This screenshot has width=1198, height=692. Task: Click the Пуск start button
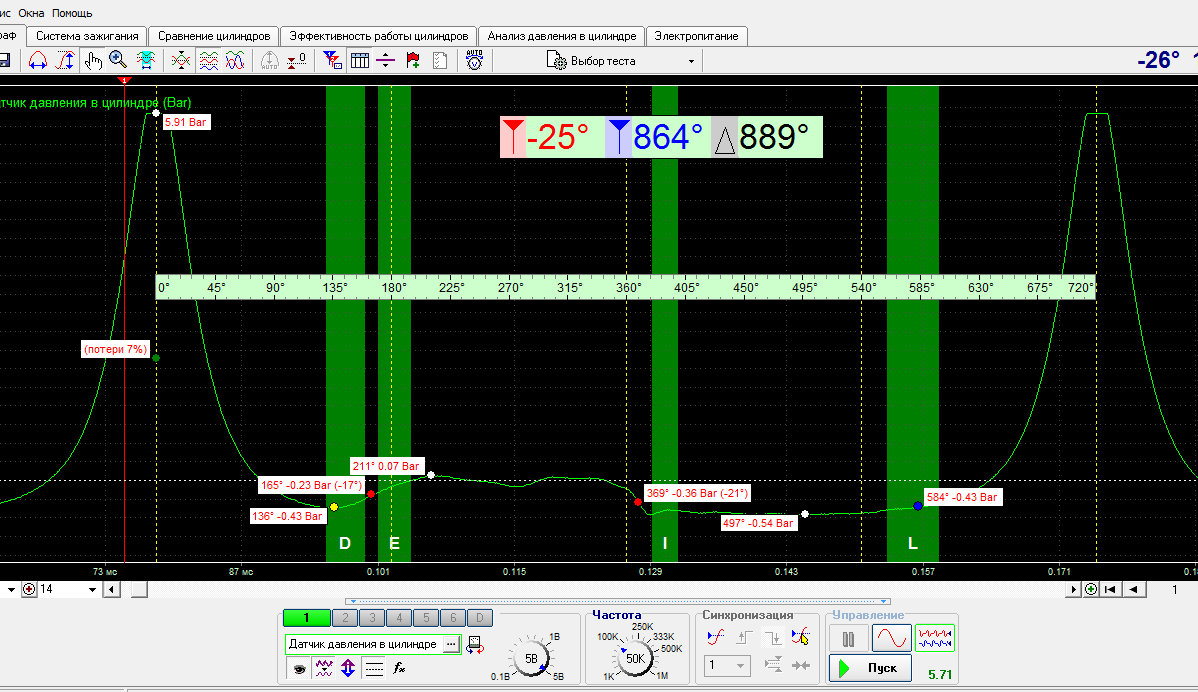[x=870, y=668]
